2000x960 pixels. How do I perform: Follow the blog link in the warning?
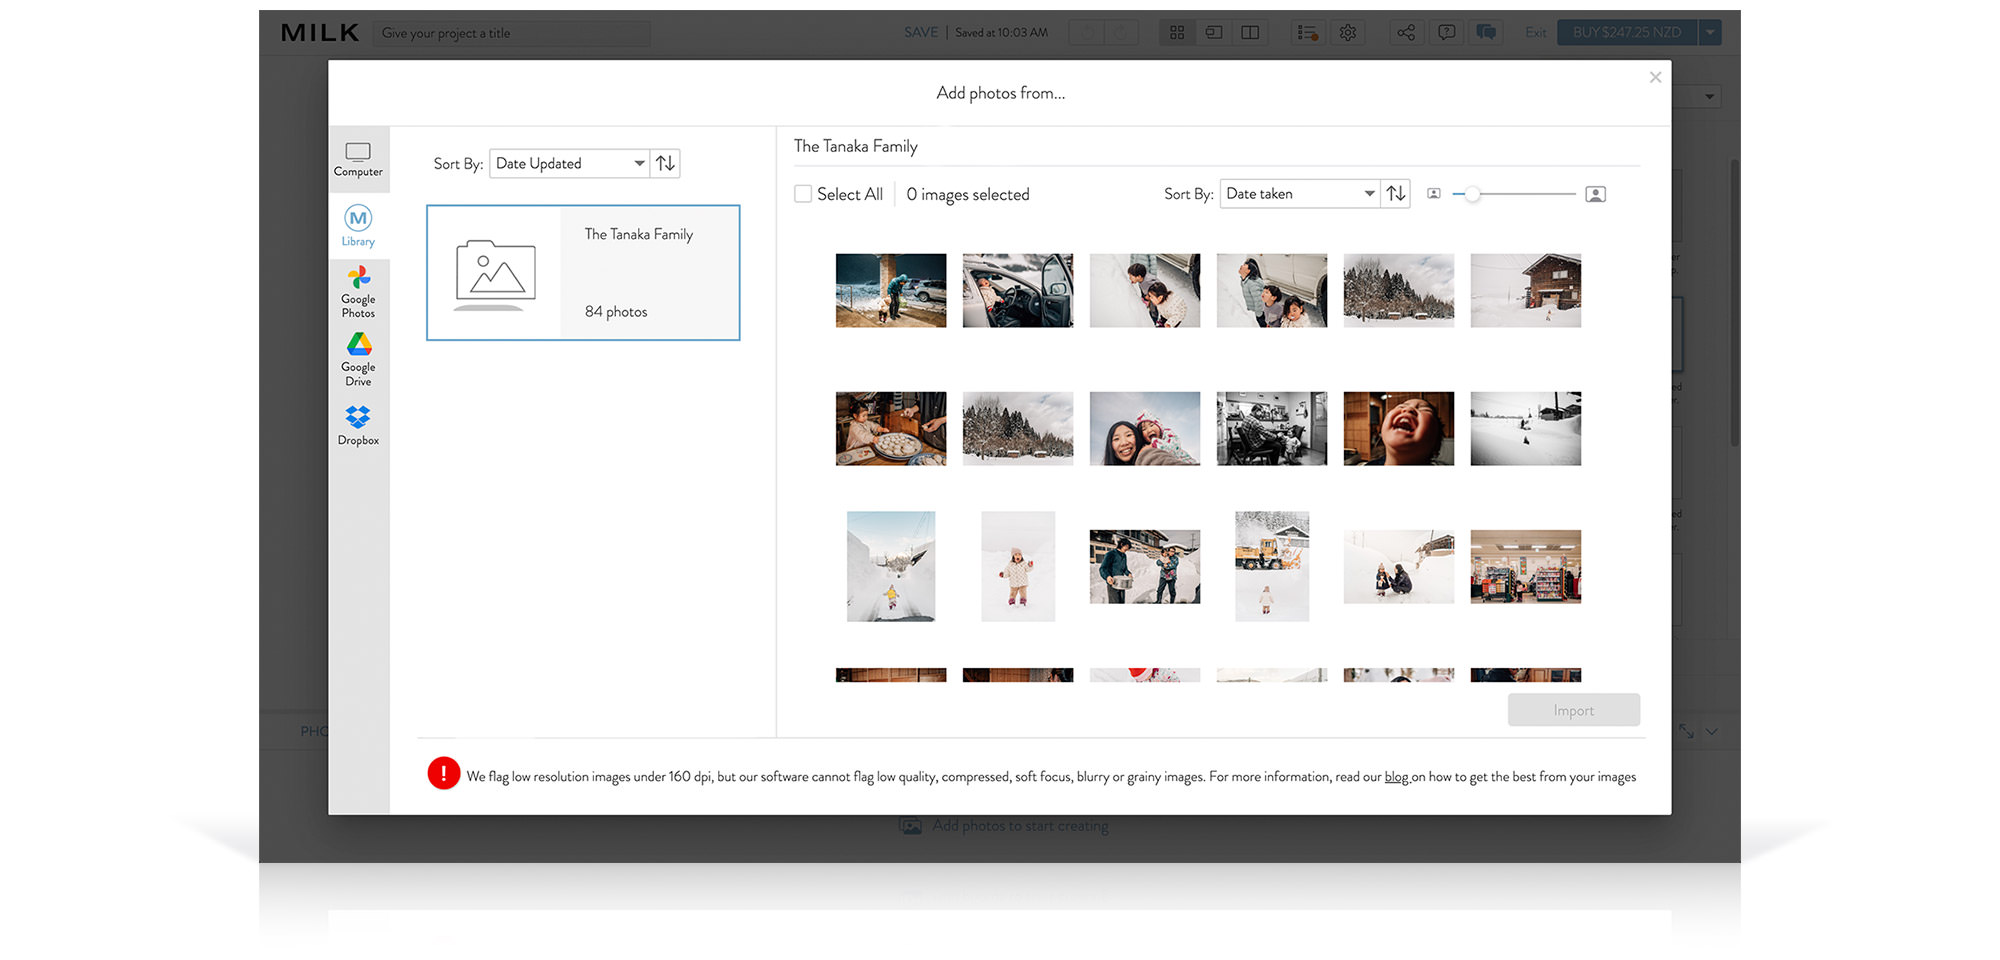[1396, 777]
